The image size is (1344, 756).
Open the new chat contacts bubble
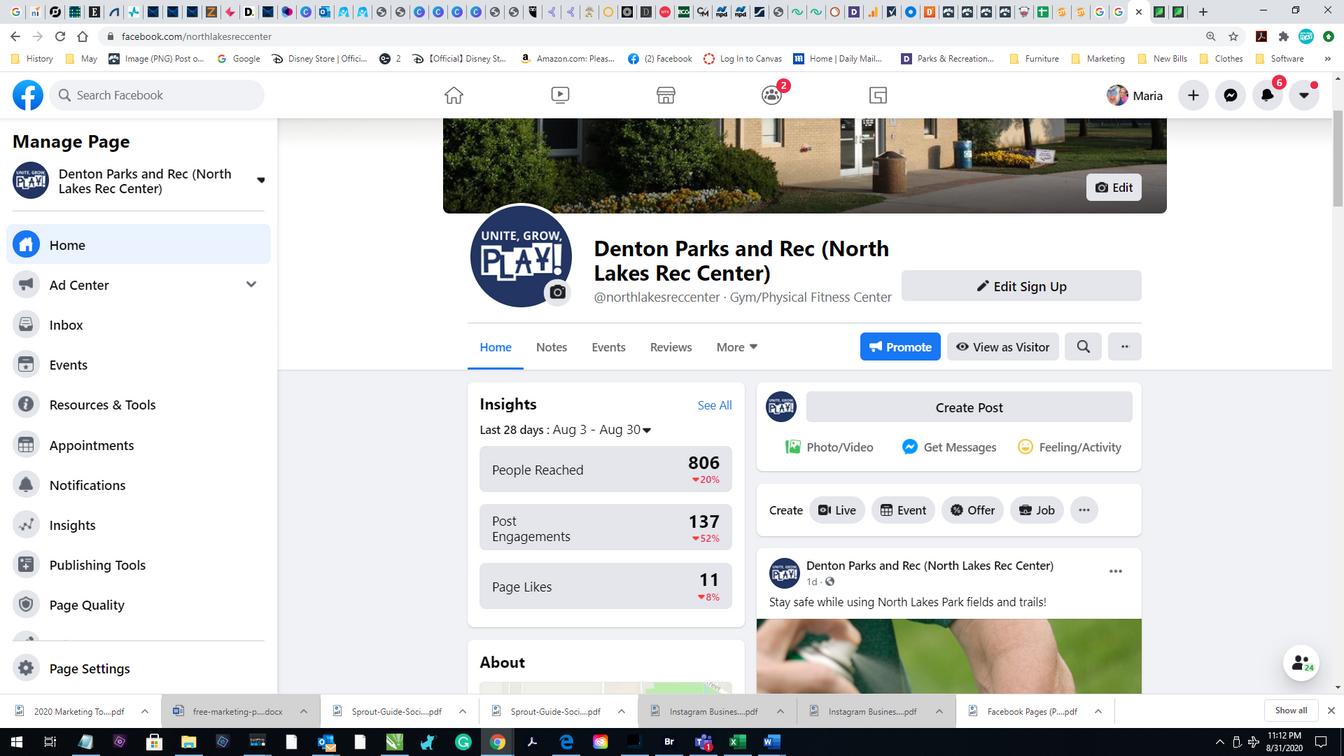1301,663
